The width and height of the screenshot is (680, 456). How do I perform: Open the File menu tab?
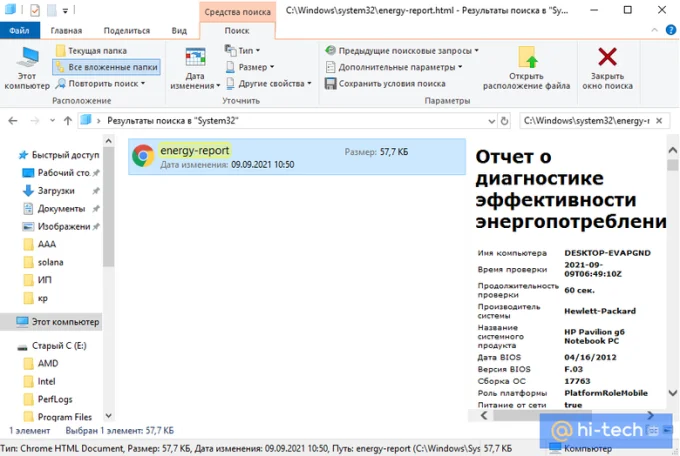click(x=19, y=31)
